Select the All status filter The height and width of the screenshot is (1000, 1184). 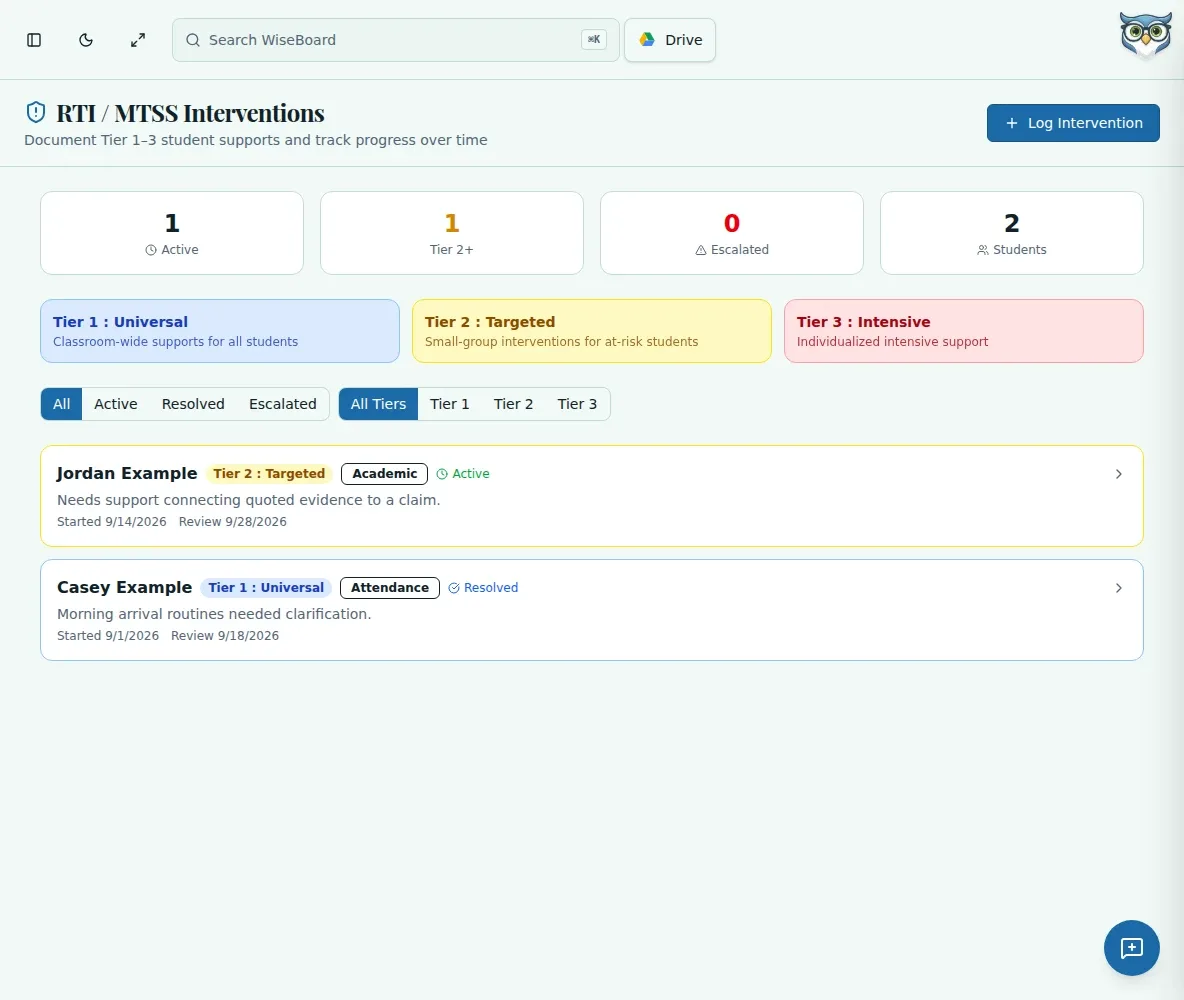[x=62, y=404]
